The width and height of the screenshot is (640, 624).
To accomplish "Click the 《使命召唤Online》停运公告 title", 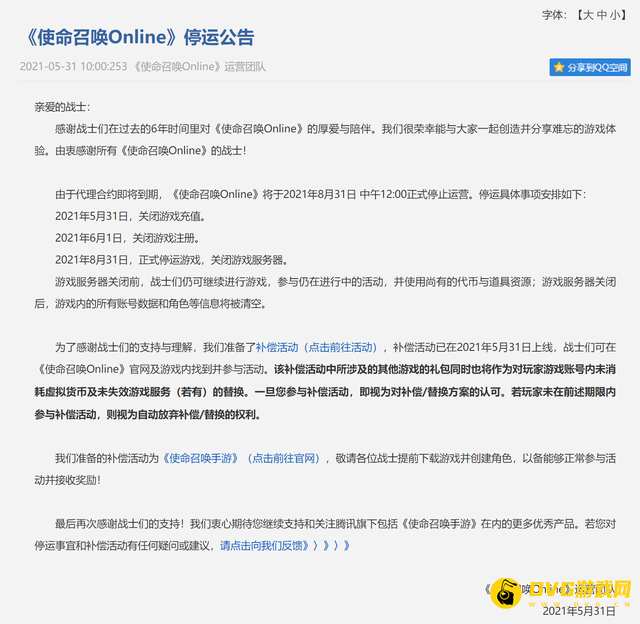I will click(140, 37).
